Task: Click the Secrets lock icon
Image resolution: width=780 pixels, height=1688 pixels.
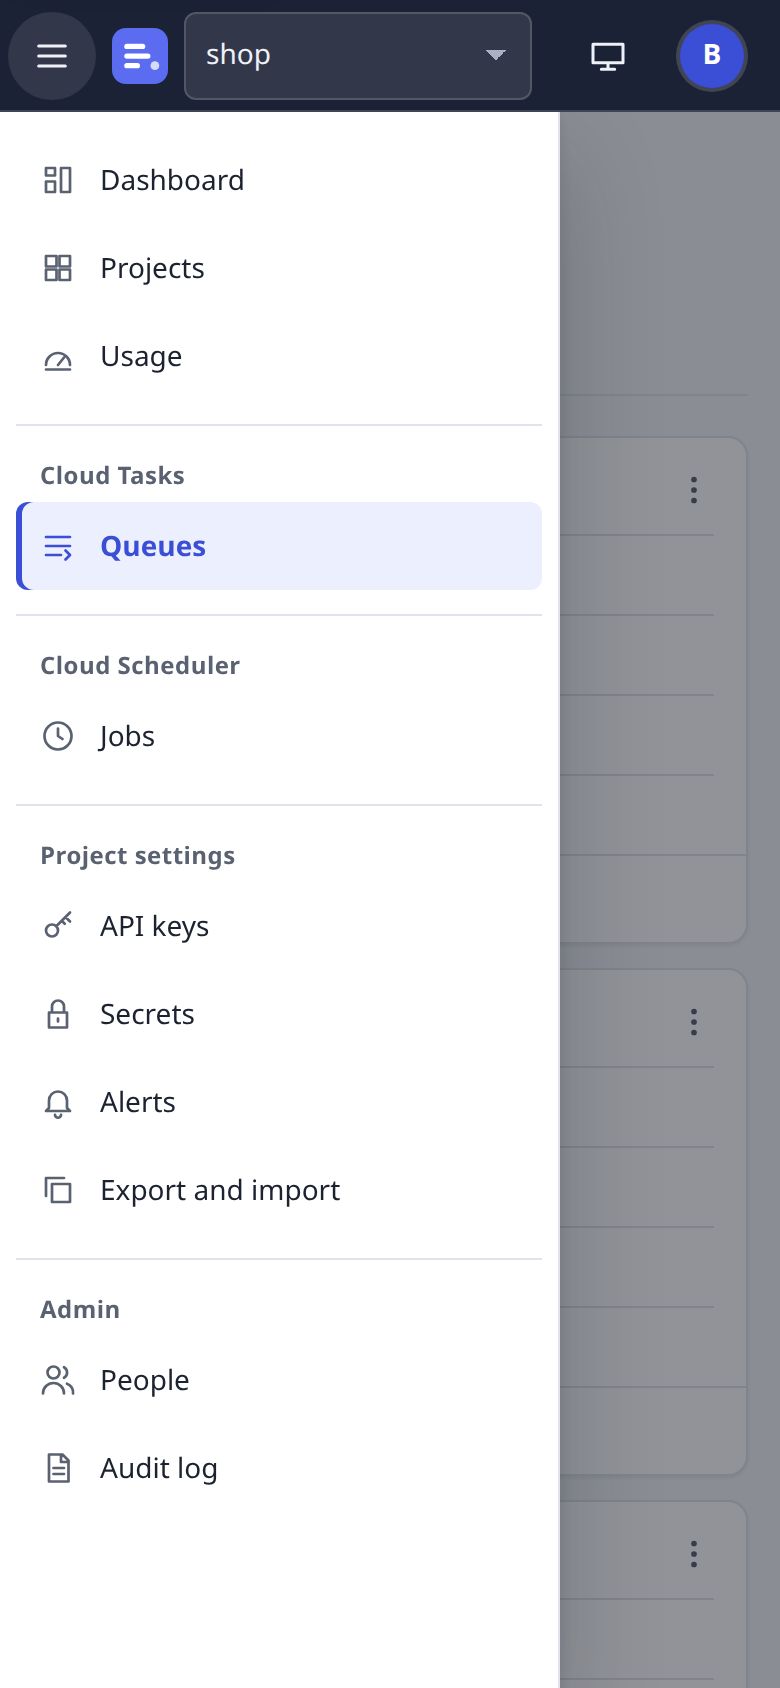Action: (x=58, y=1014)
